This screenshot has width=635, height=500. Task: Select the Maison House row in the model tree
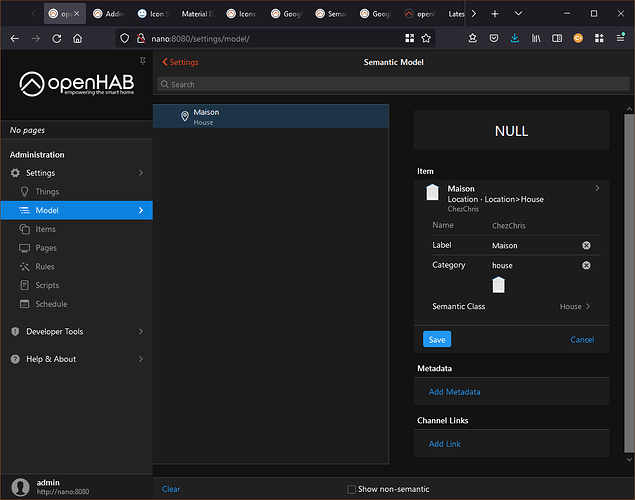tap(271, 117)
